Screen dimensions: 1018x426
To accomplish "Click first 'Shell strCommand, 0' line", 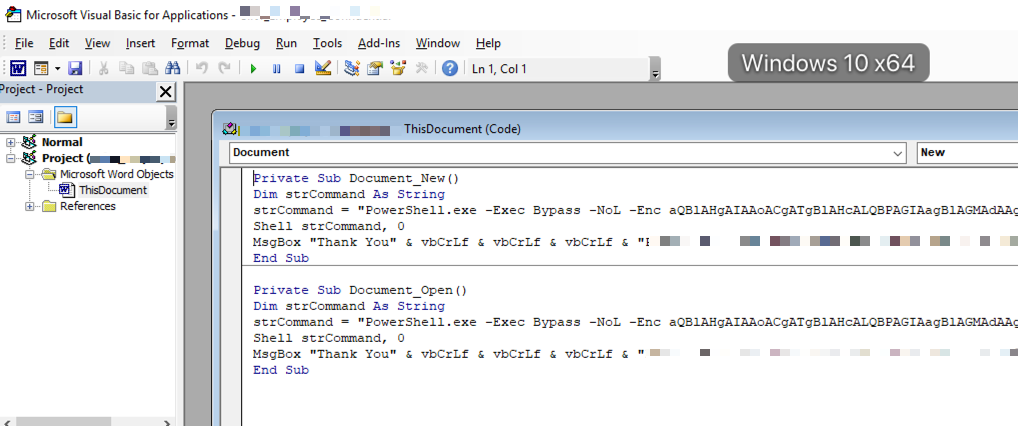I will pos(329,227).
